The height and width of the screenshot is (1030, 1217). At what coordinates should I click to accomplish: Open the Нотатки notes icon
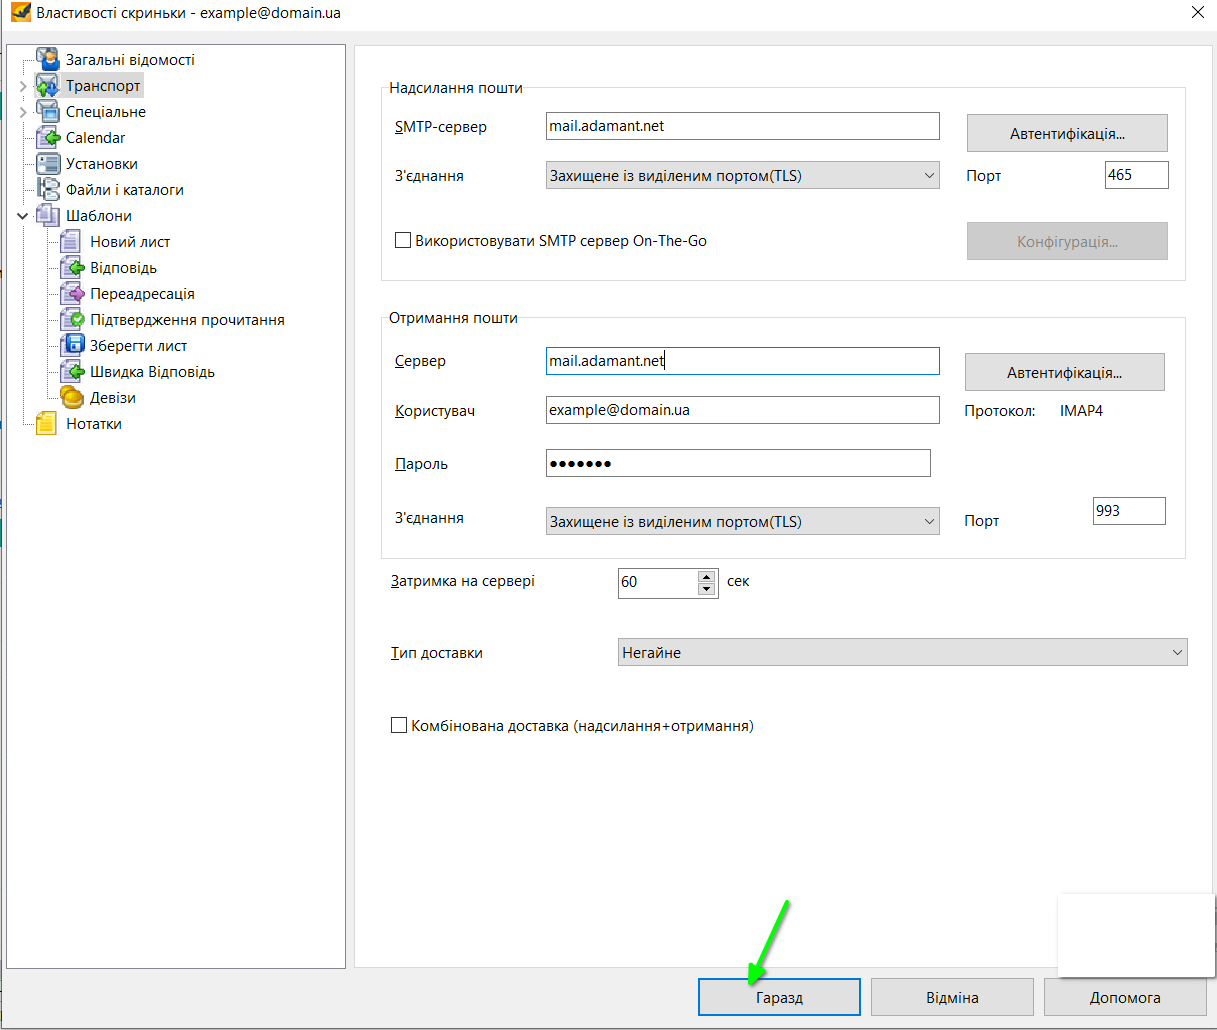click(x=47, y=424)
